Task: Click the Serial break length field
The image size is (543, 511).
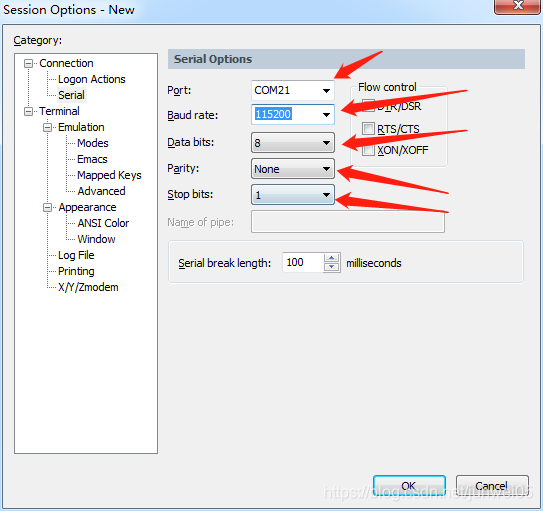Action: pos(303,262)
